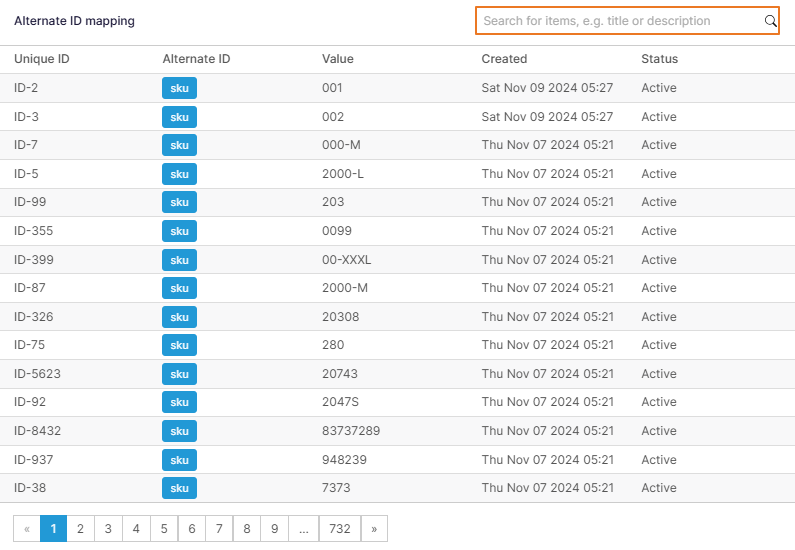The height and width of the screenshot is (550, 795).
Task: Click the sku badge for ID-99
Action: click(x=179, y=202)
